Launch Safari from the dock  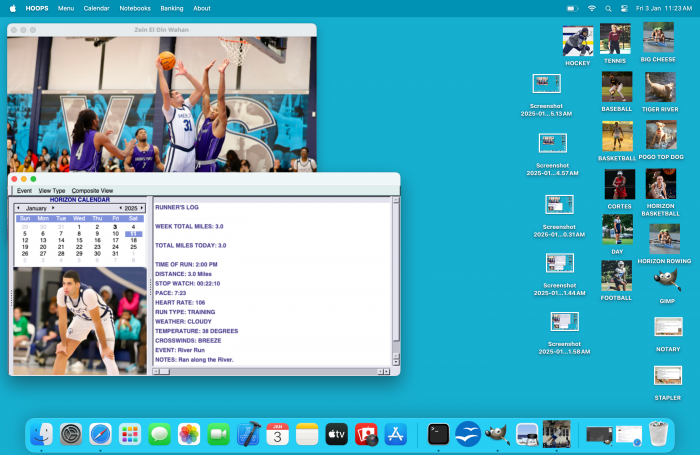pyautogui.click(x=99, y=434)
